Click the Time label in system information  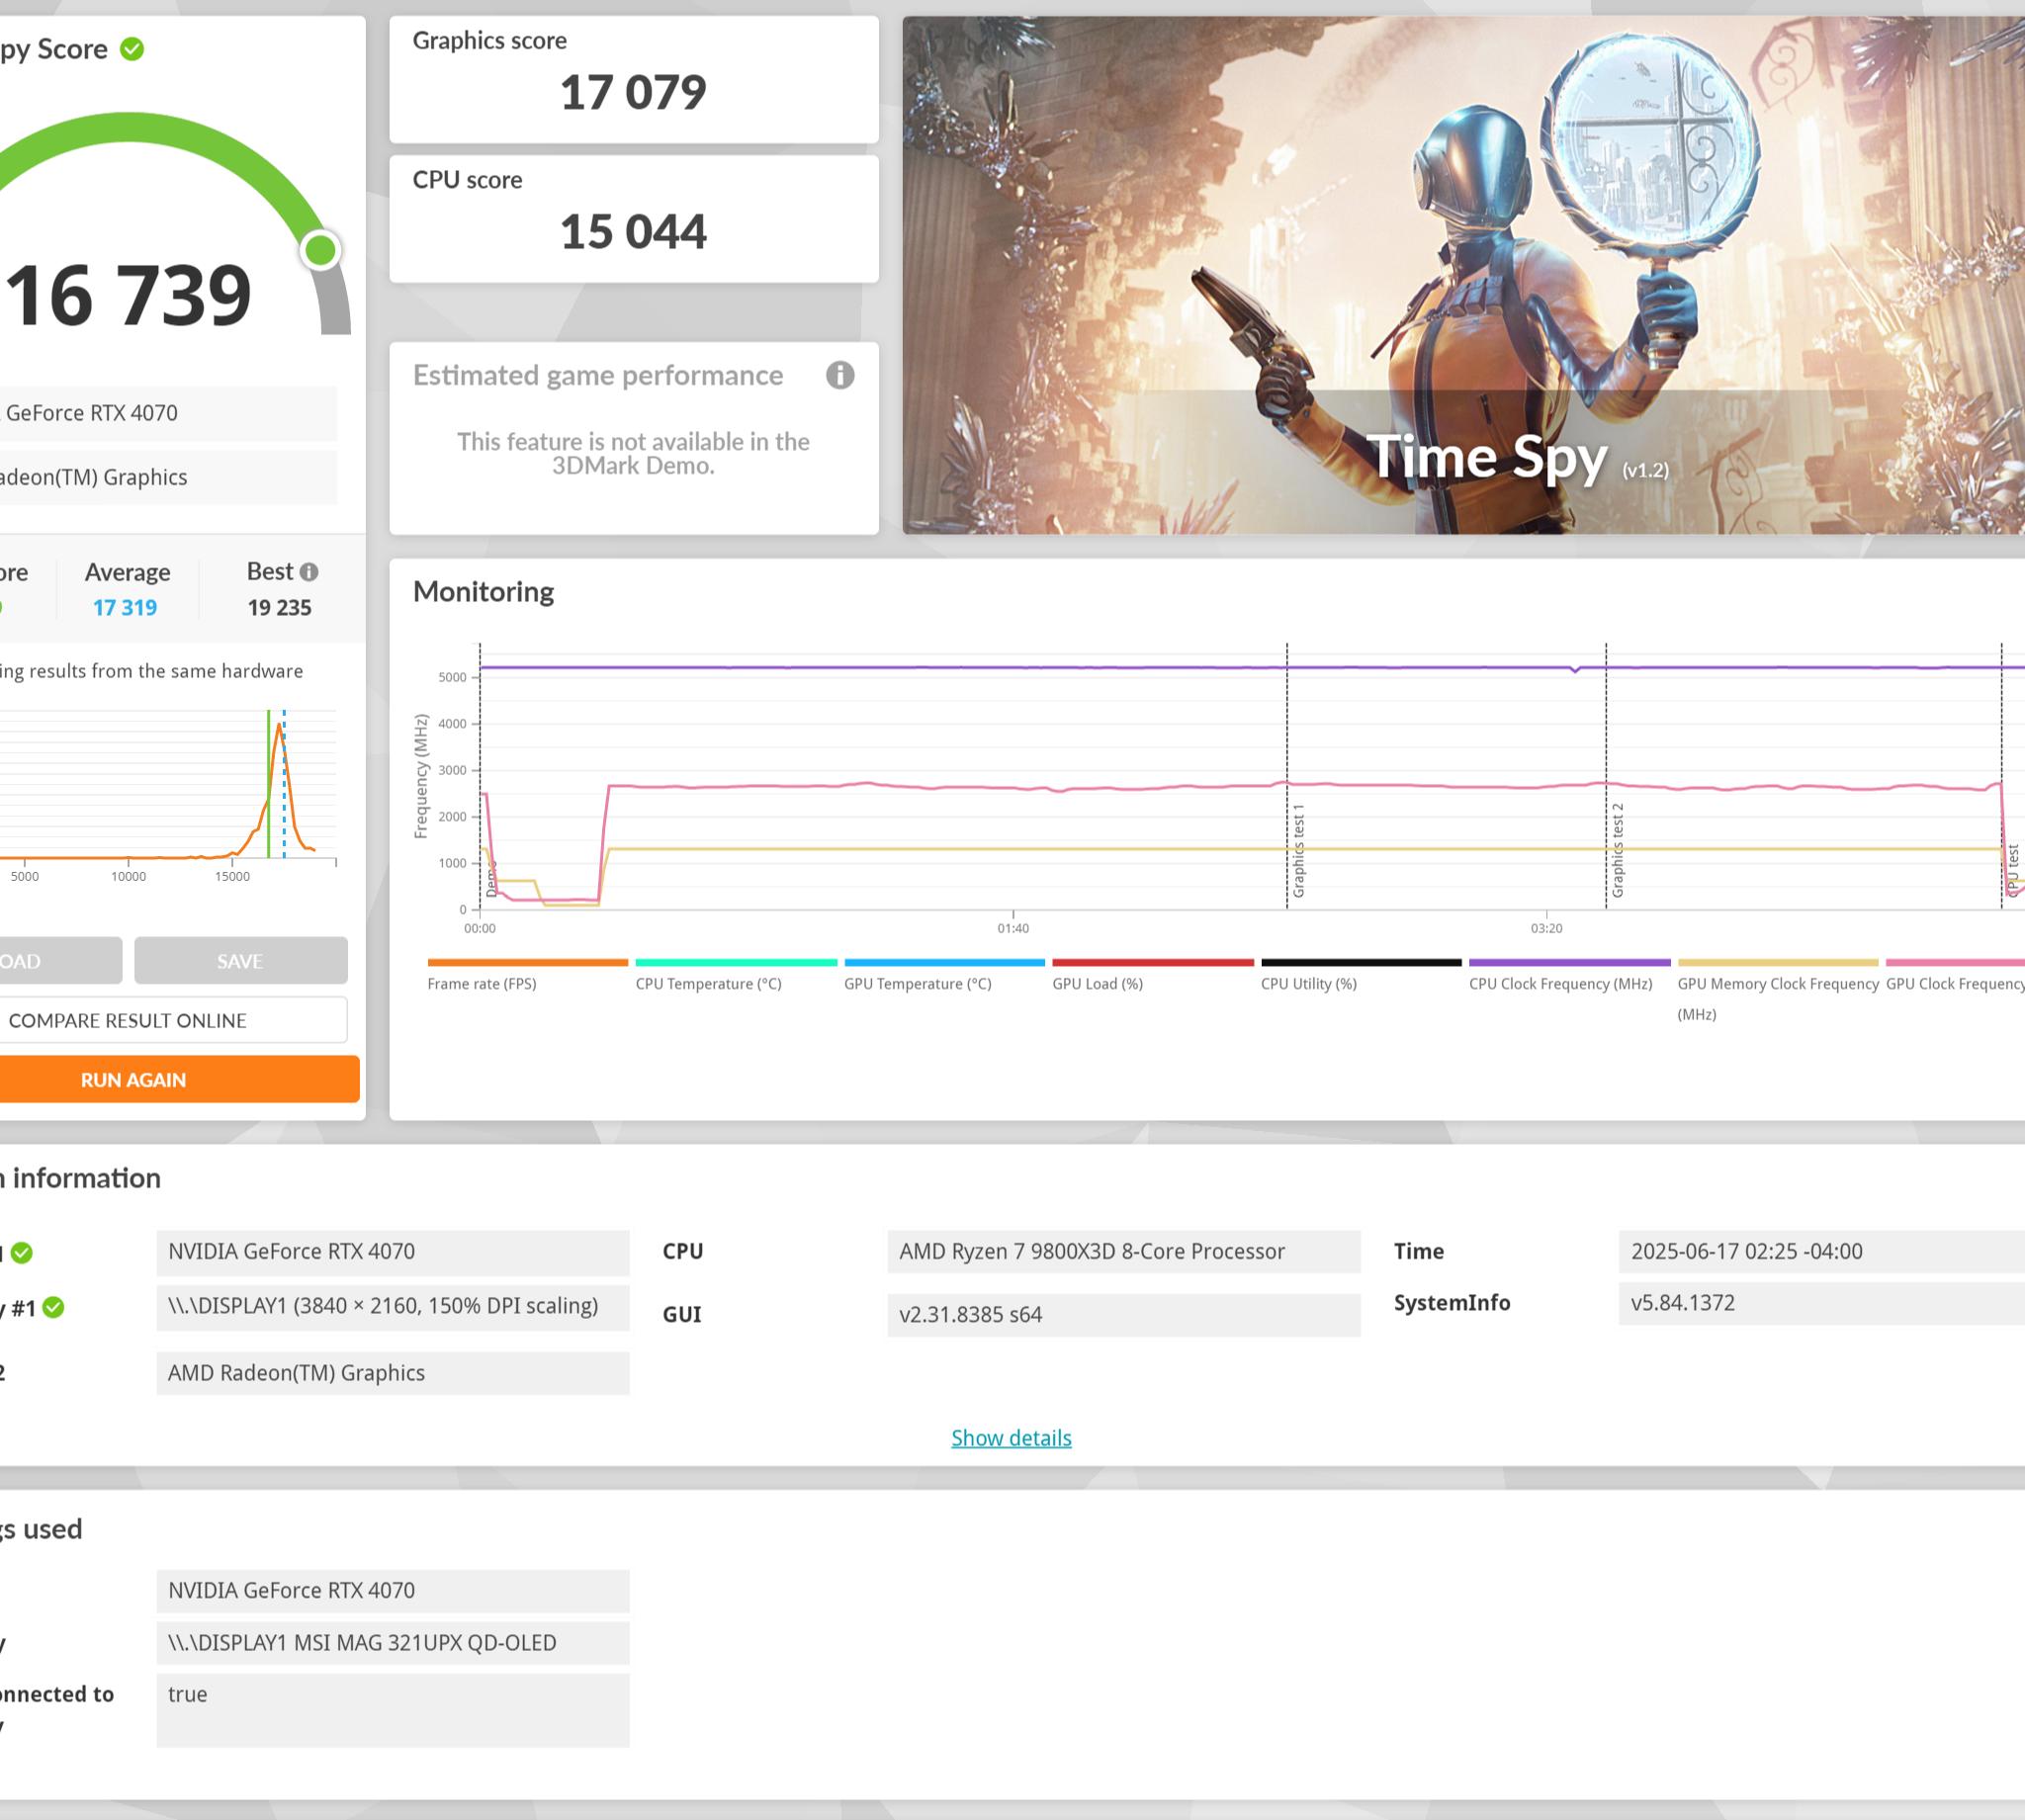1419,1252
